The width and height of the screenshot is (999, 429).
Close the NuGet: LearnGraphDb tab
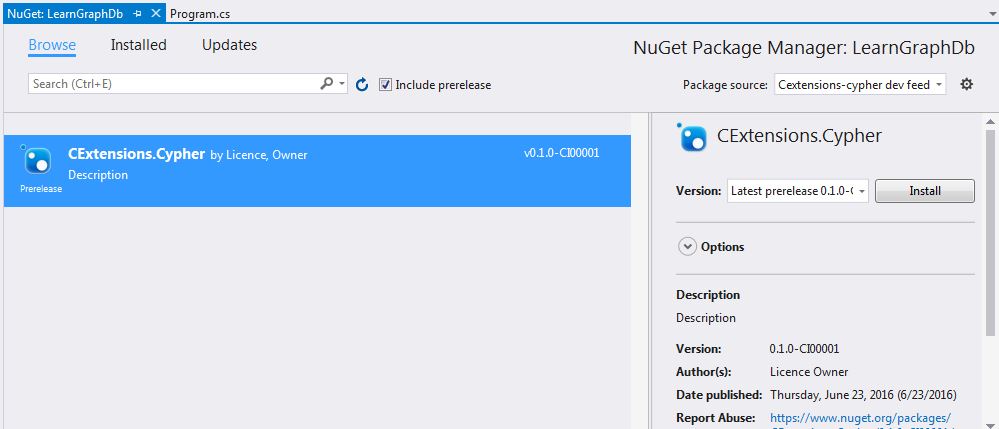[155, 13]
